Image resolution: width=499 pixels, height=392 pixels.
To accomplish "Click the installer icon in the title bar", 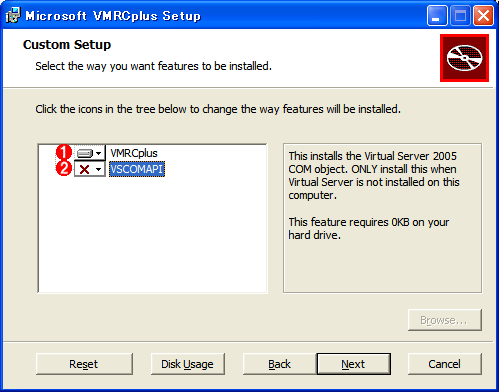I will pyautogui.click(x=13, y=15).
